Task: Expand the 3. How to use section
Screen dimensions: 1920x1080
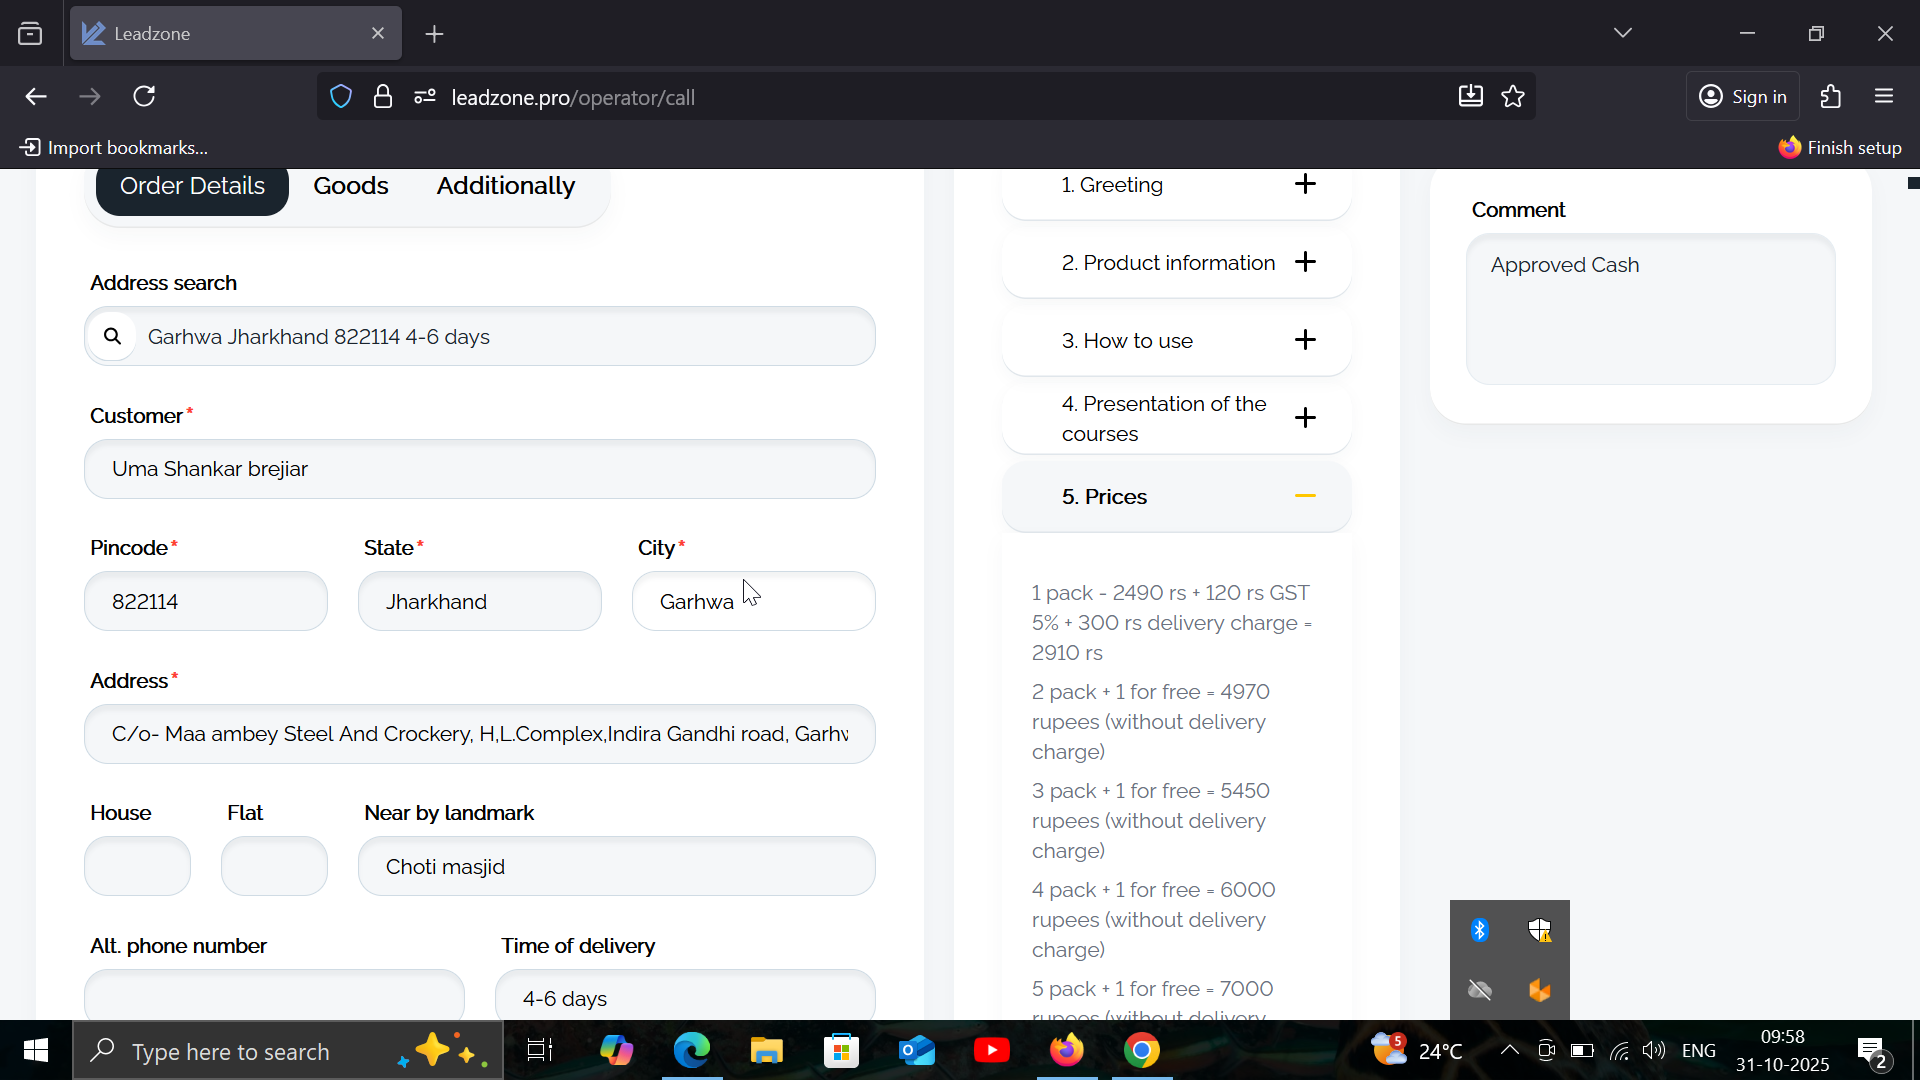Action: pyautogui.click(x=1304, y=340)
